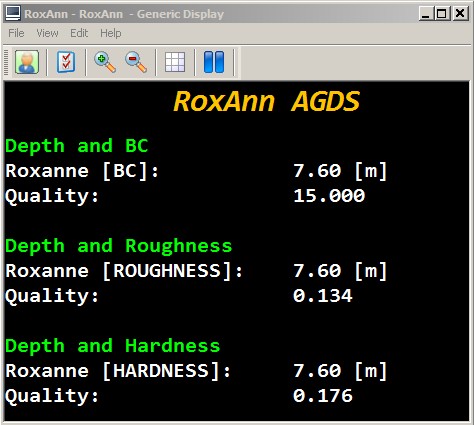Click the Depth and BC section label
The width and height of the screenshot is (474, 425).
pyautogui.click(x=77, y=146)
